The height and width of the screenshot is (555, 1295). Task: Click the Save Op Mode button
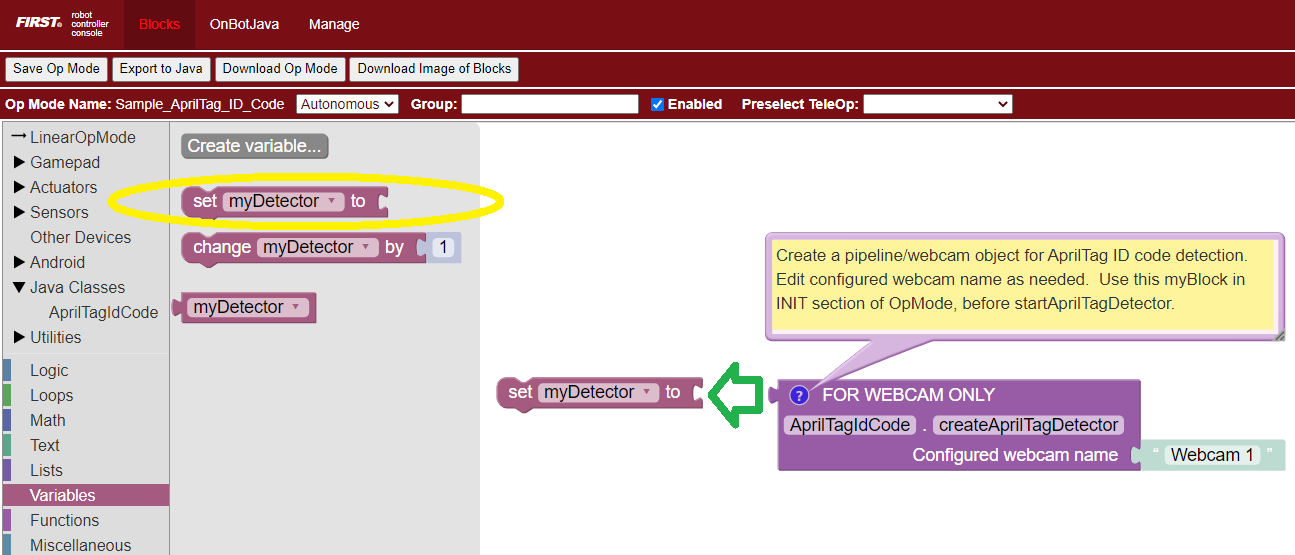56,69
